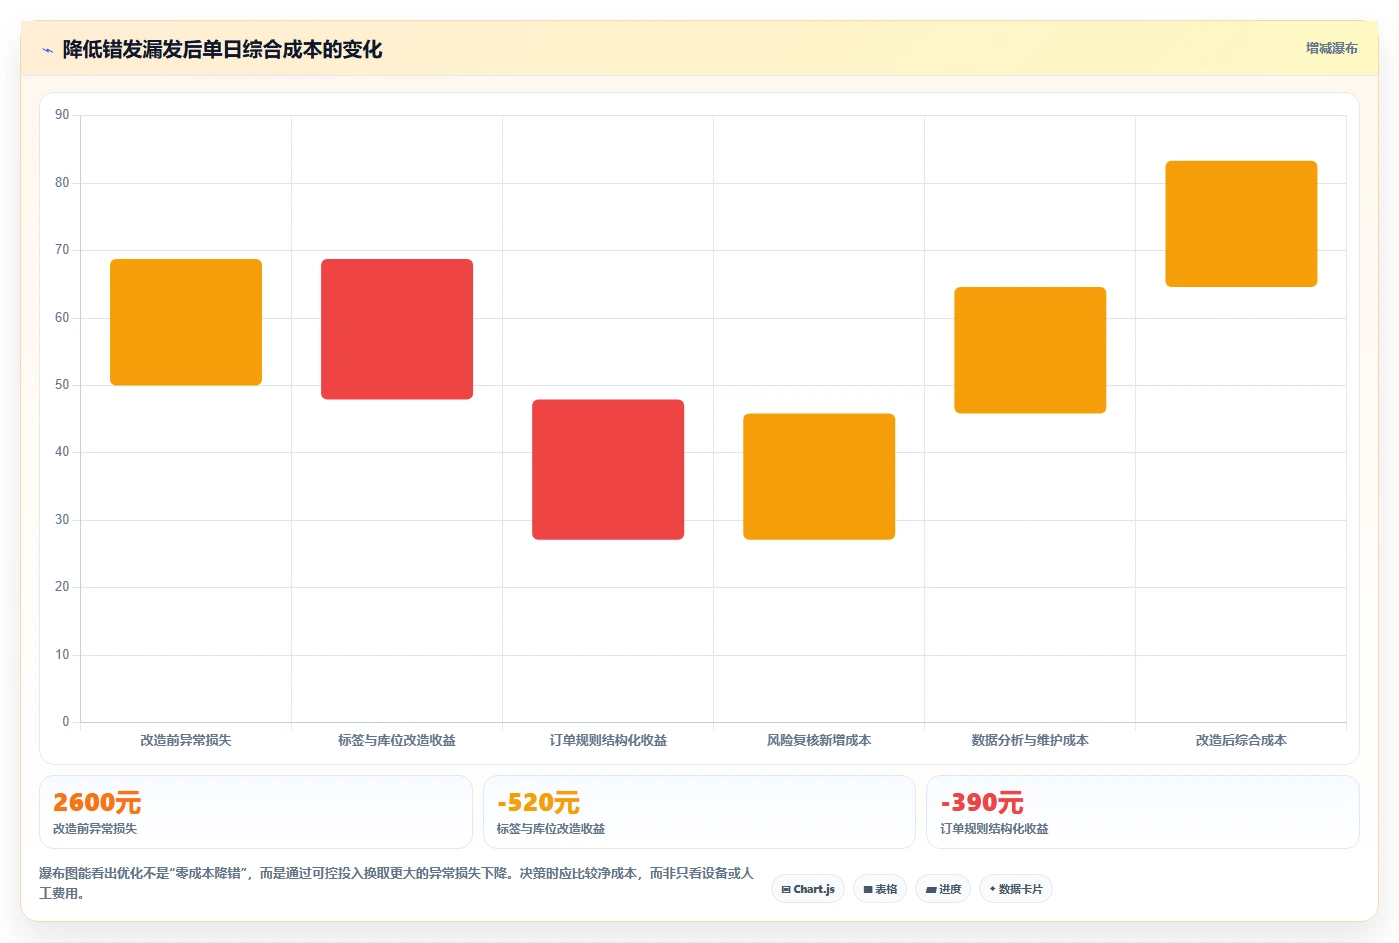Click the x-axis label 数据分析与维护成本

(1030, 740)
